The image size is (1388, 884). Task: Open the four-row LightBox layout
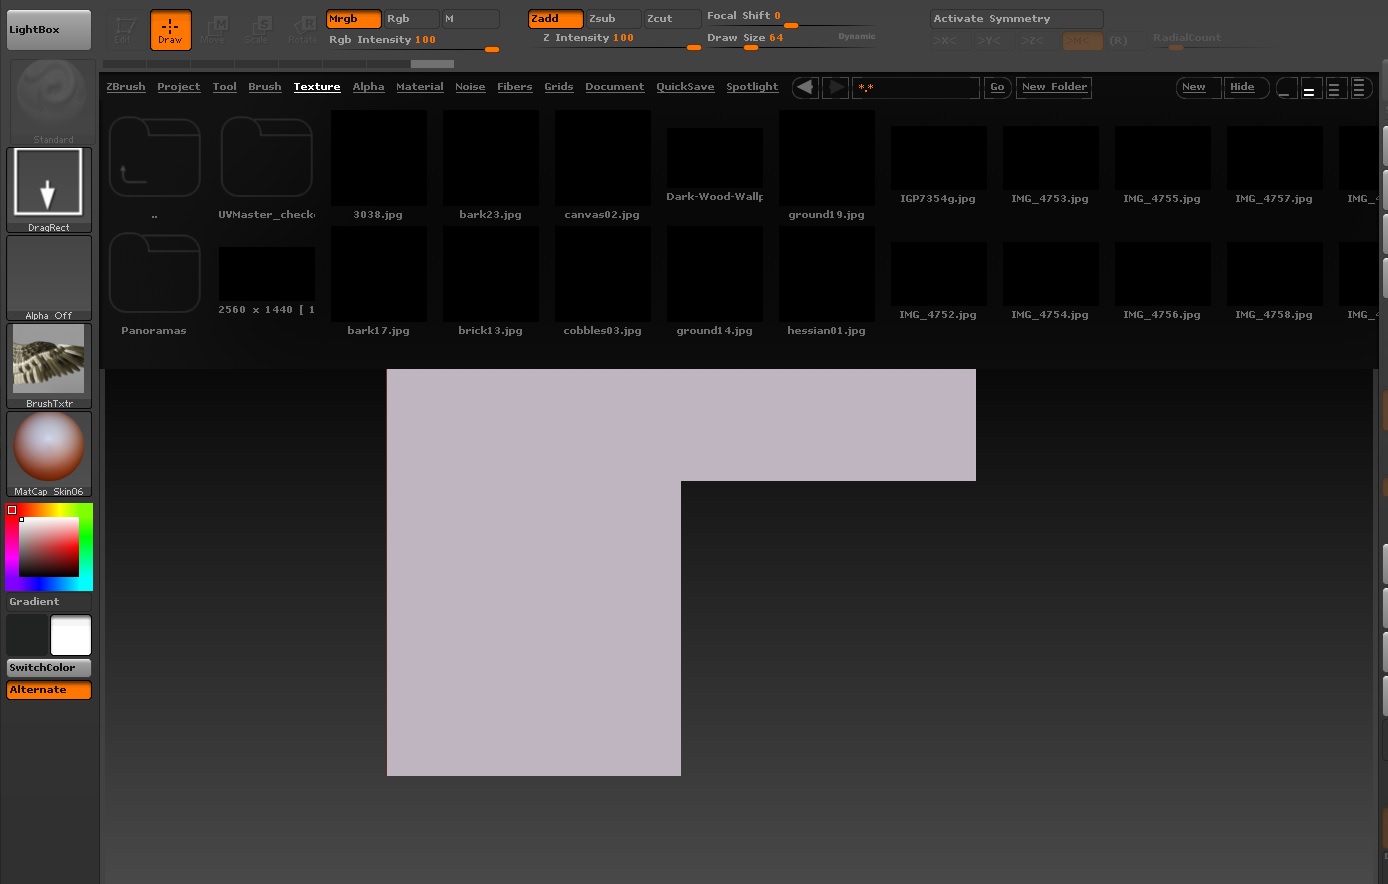1361,88
